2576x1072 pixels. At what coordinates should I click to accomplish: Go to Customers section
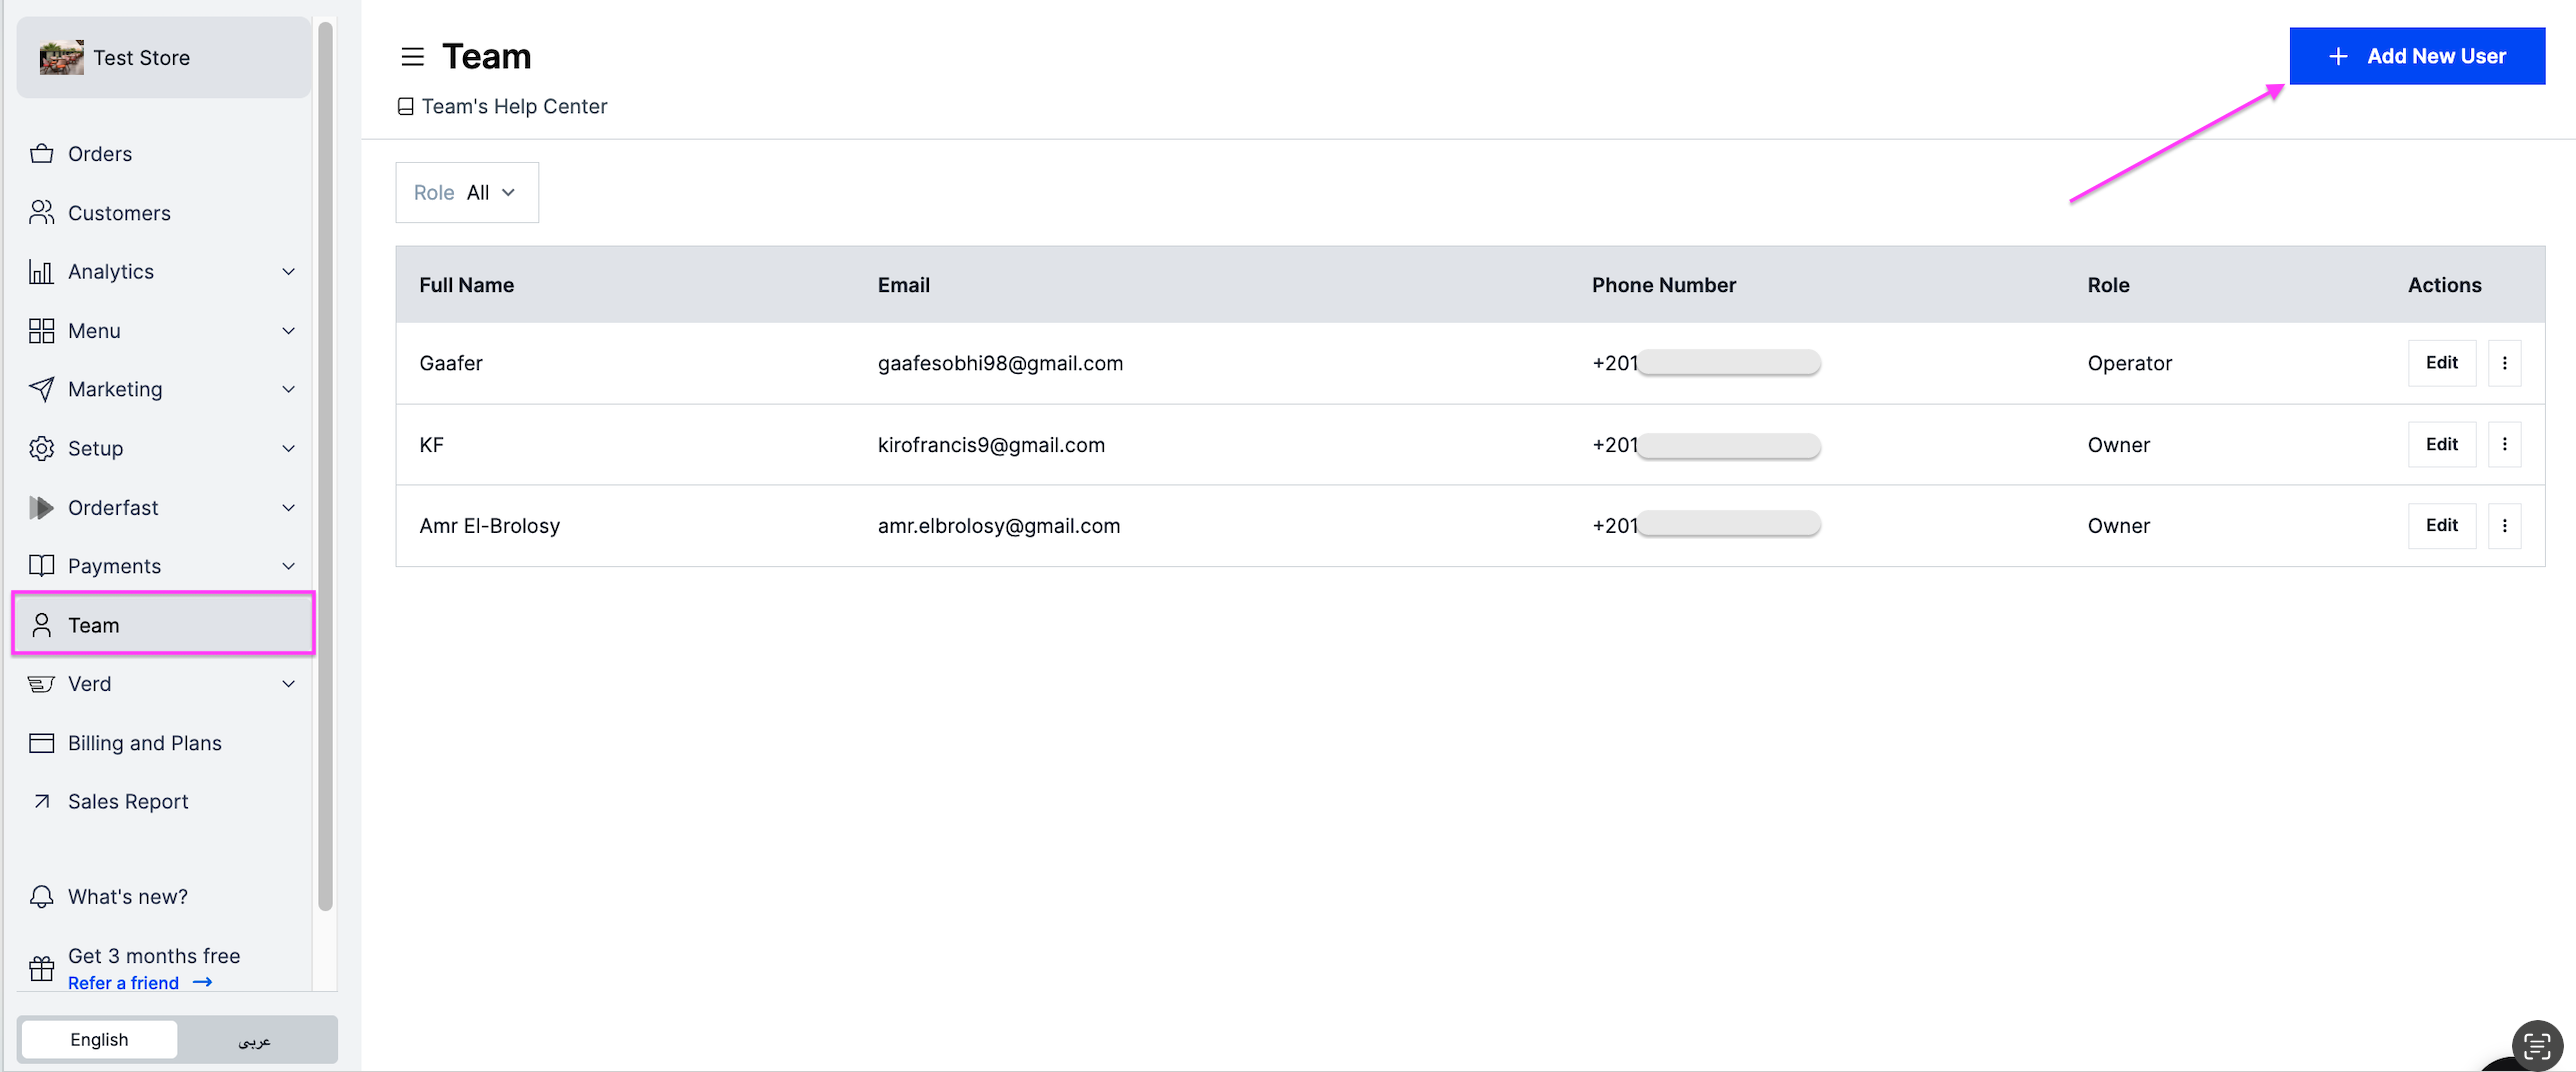point(163,213)
